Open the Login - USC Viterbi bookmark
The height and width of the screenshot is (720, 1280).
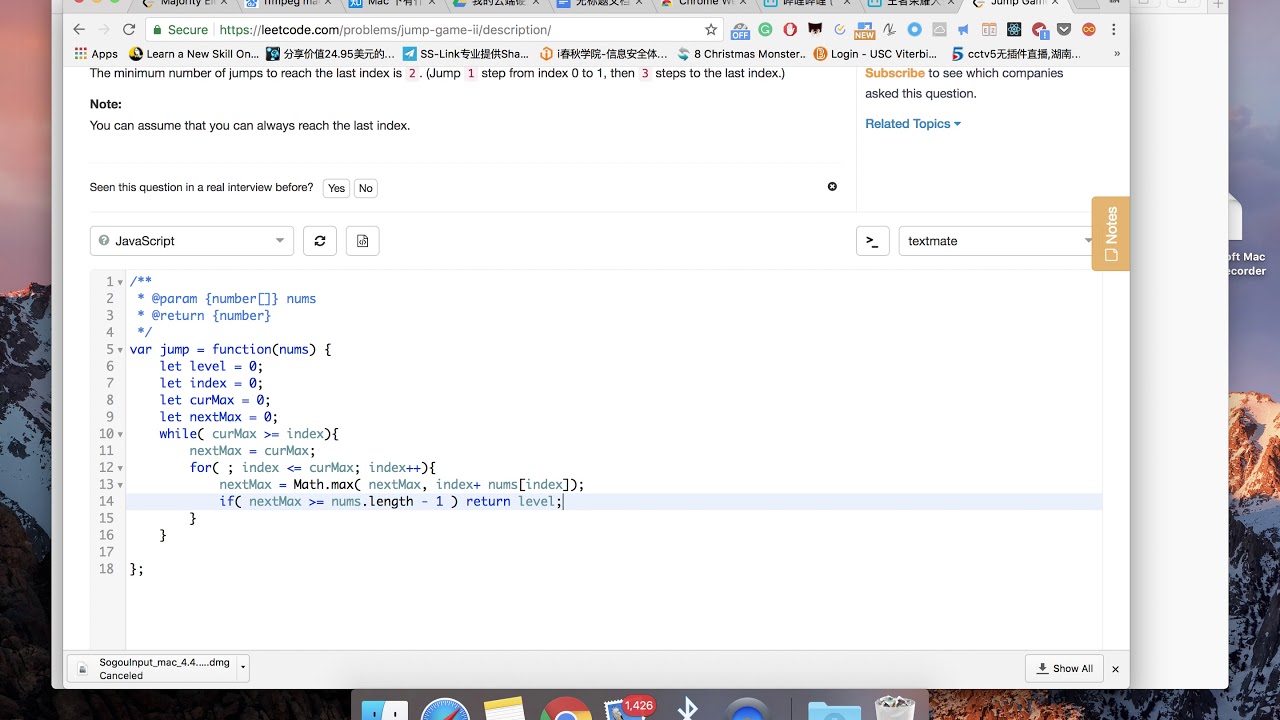coord(876,54)
